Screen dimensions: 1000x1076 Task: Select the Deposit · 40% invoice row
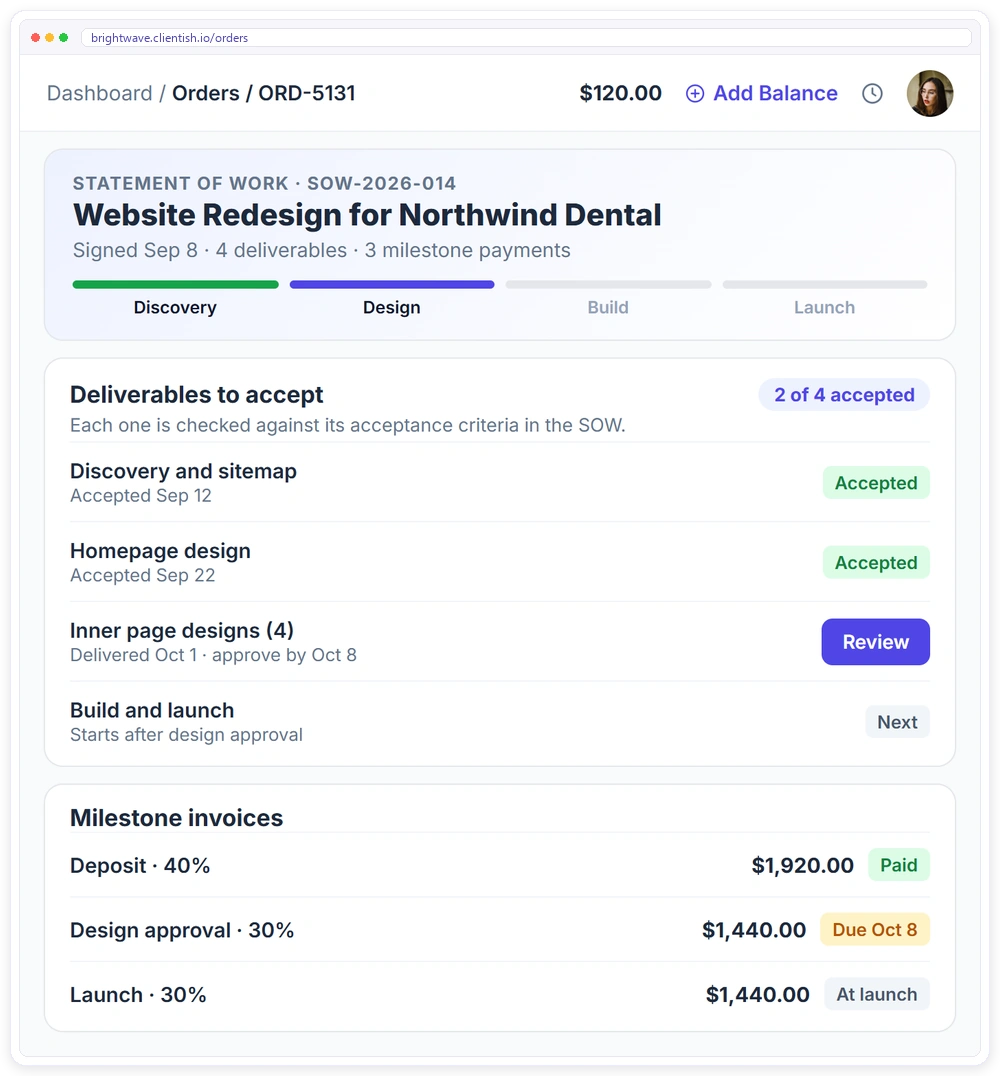click(x=500, y=865)
